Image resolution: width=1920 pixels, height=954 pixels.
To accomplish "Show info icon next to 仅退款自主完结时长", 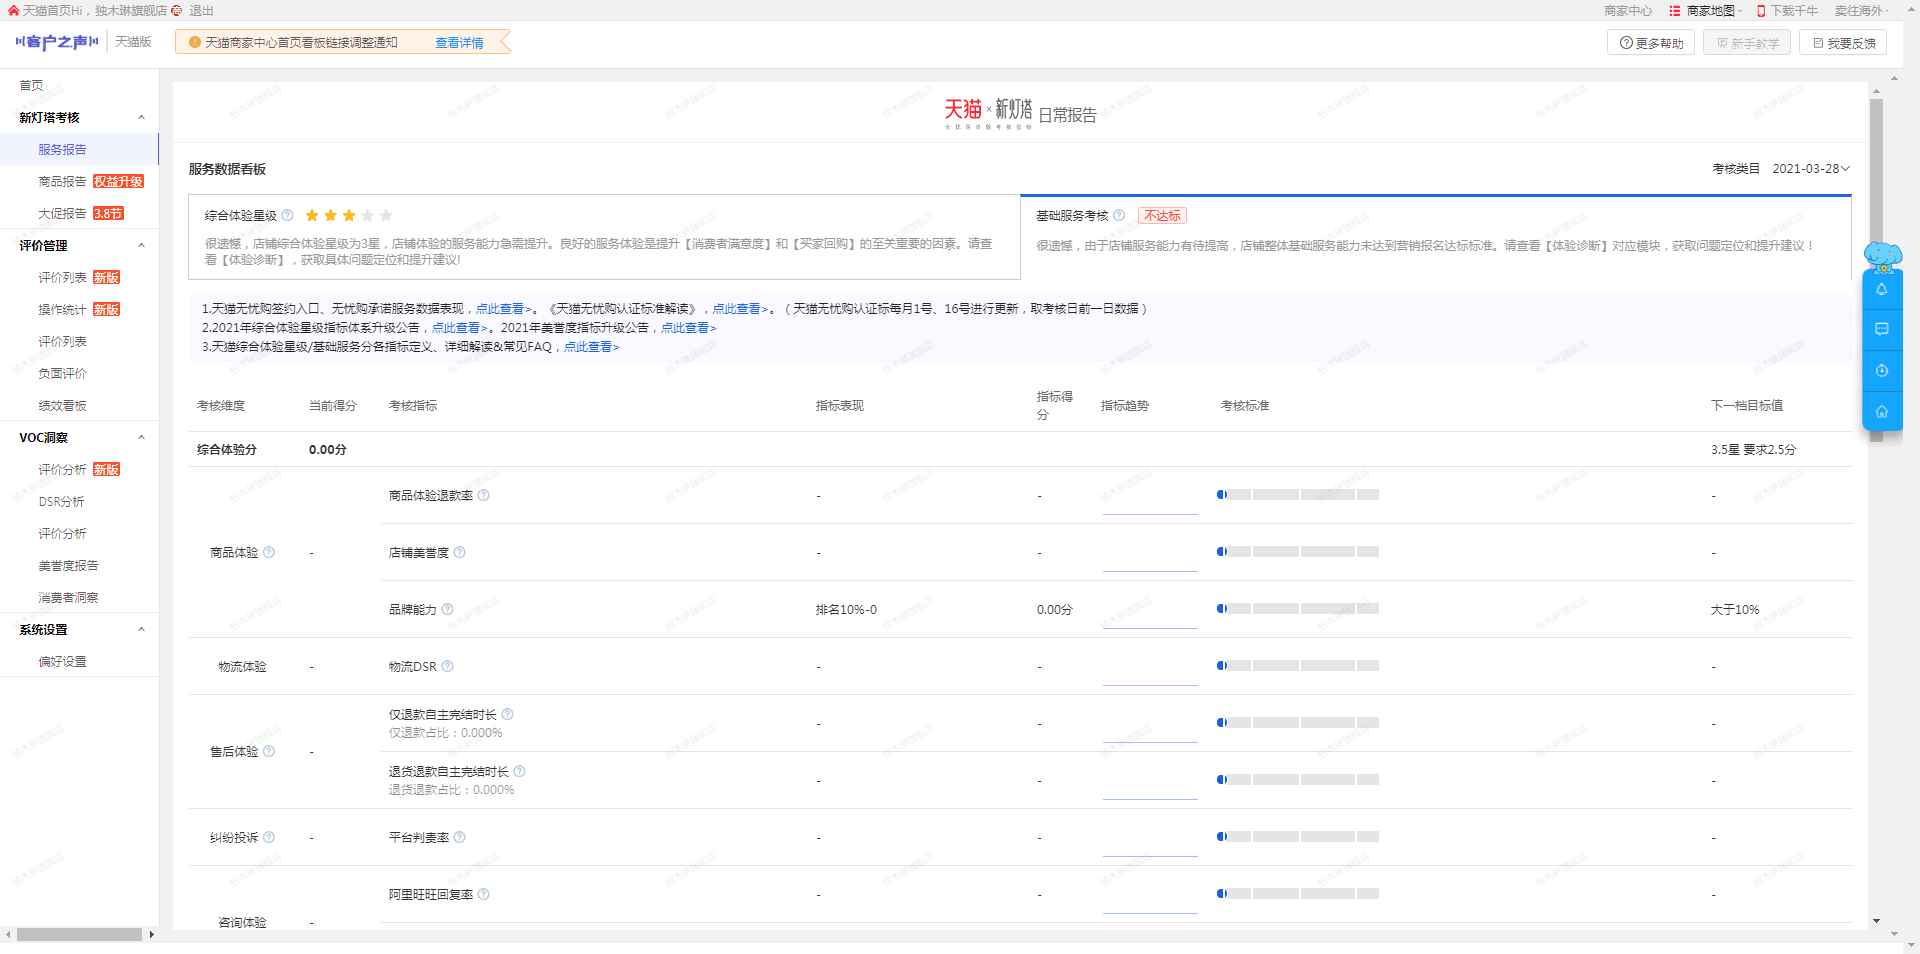I will [x=508, y=714].
